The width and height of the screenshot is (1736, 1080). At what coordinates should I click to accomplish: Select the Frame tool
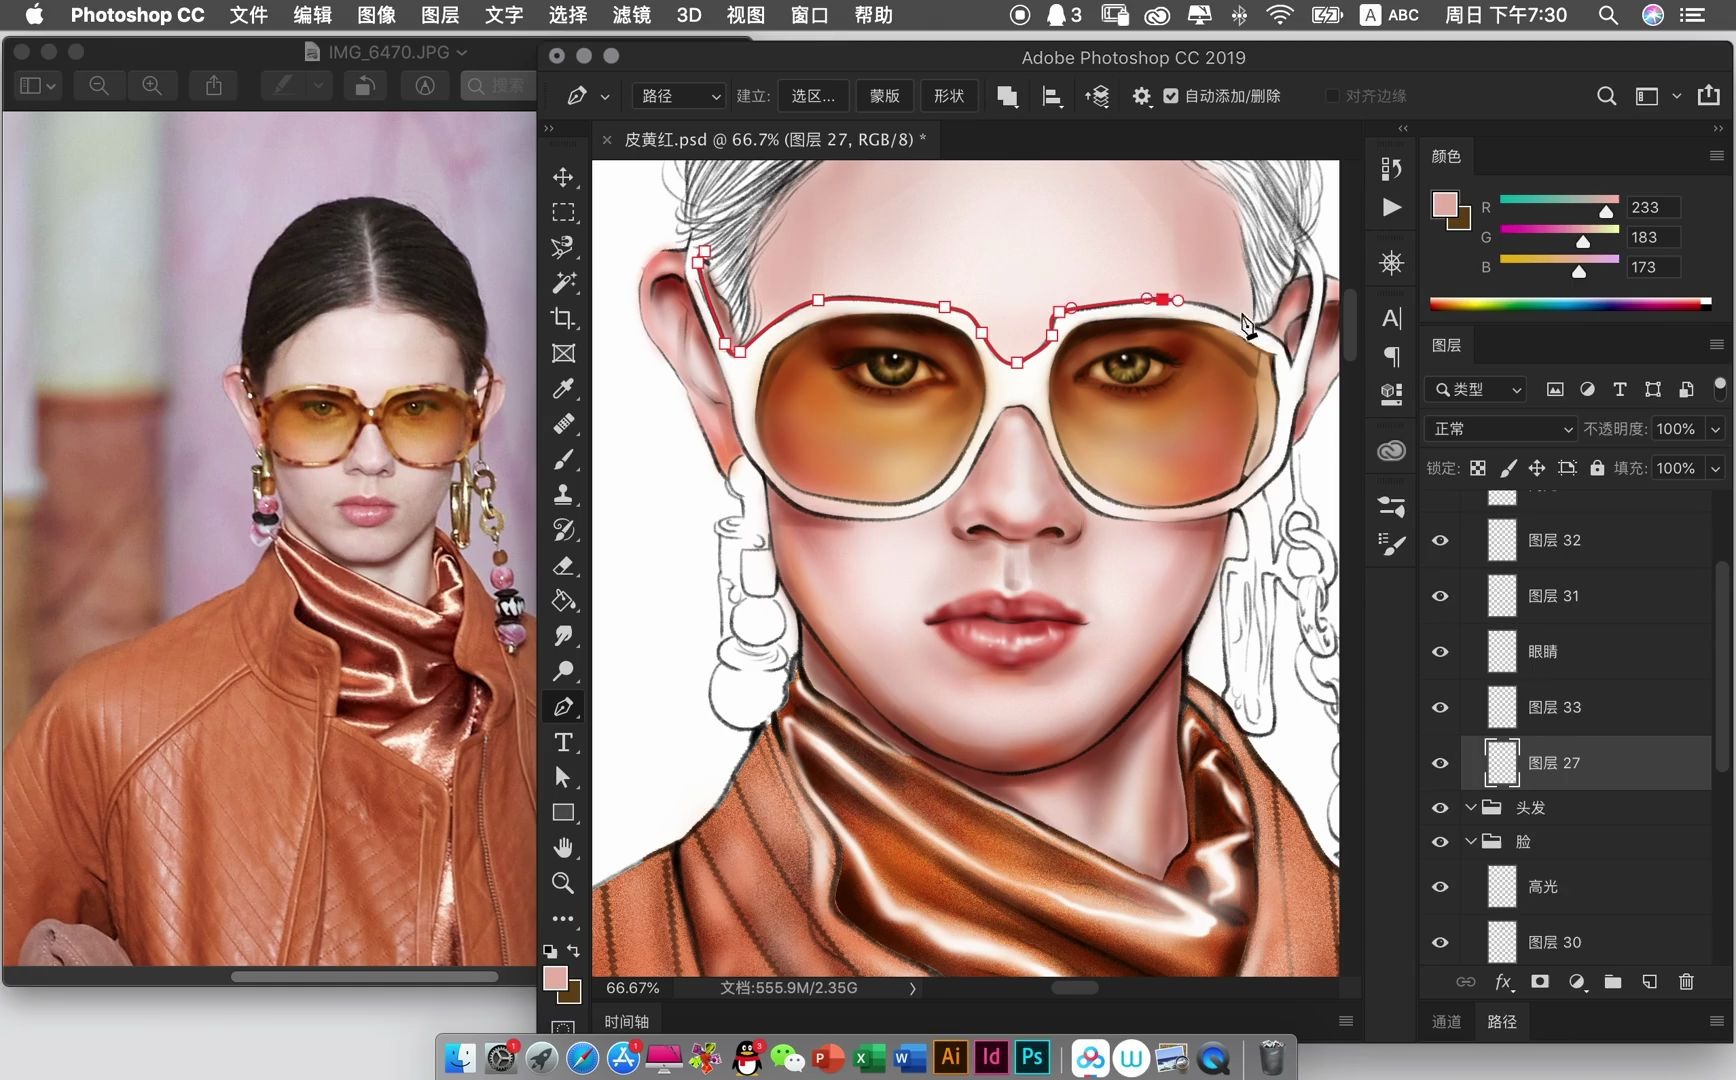[563, 353]
